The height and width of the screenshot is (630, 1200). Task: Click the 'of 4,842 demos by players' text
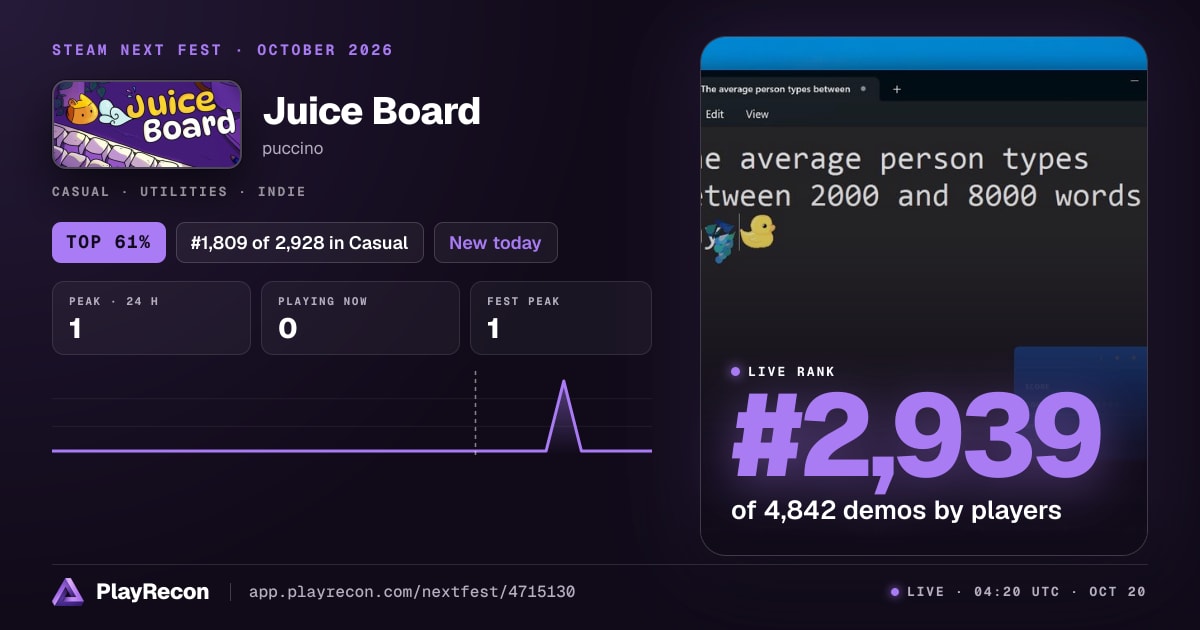tap(896, 510)
